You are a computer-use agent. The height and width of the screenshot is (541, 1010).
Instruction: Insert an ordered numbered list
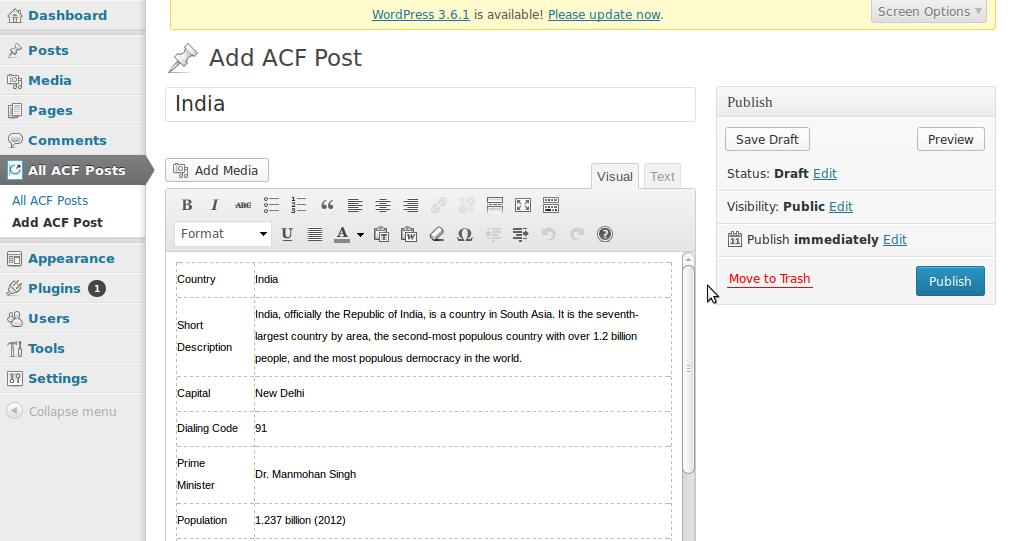pyautogui.click(x=299, y=205)
